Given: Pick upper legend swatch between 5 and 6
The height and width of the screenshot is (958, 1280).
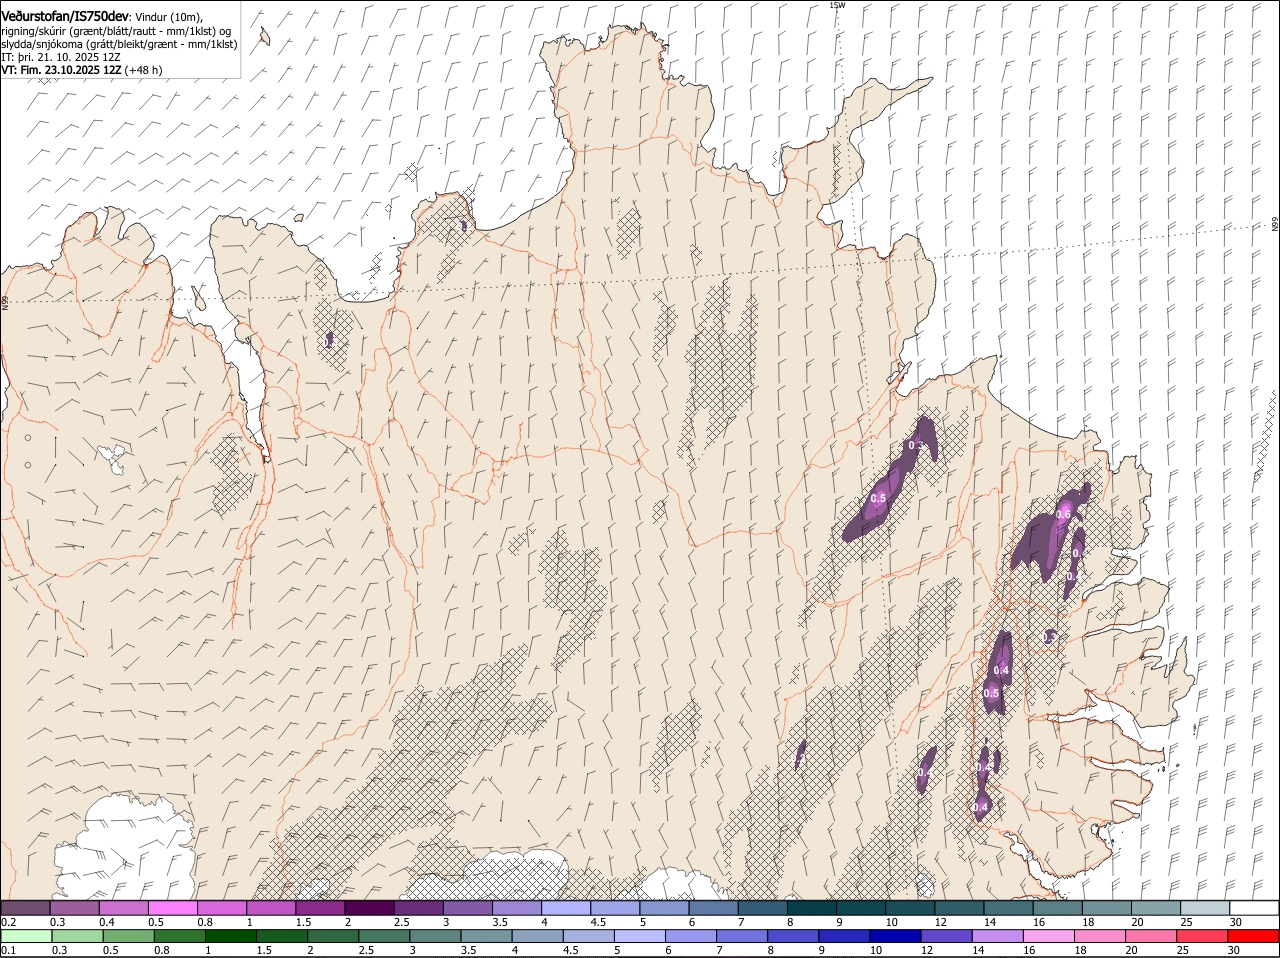Looking at the screenshot, I should click(663, 908).
